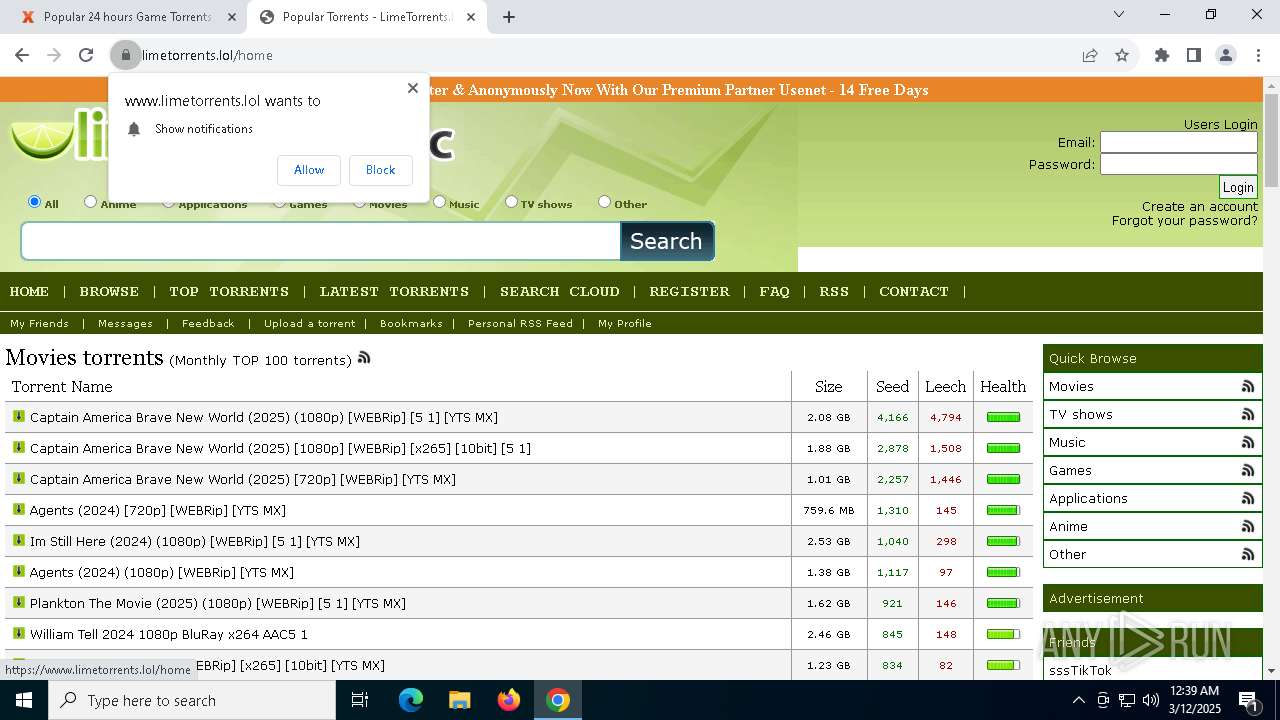Click the page vertical scrollbar thumb
This screenshot has width=1280, height=720.
click(x=1271, y=140)
